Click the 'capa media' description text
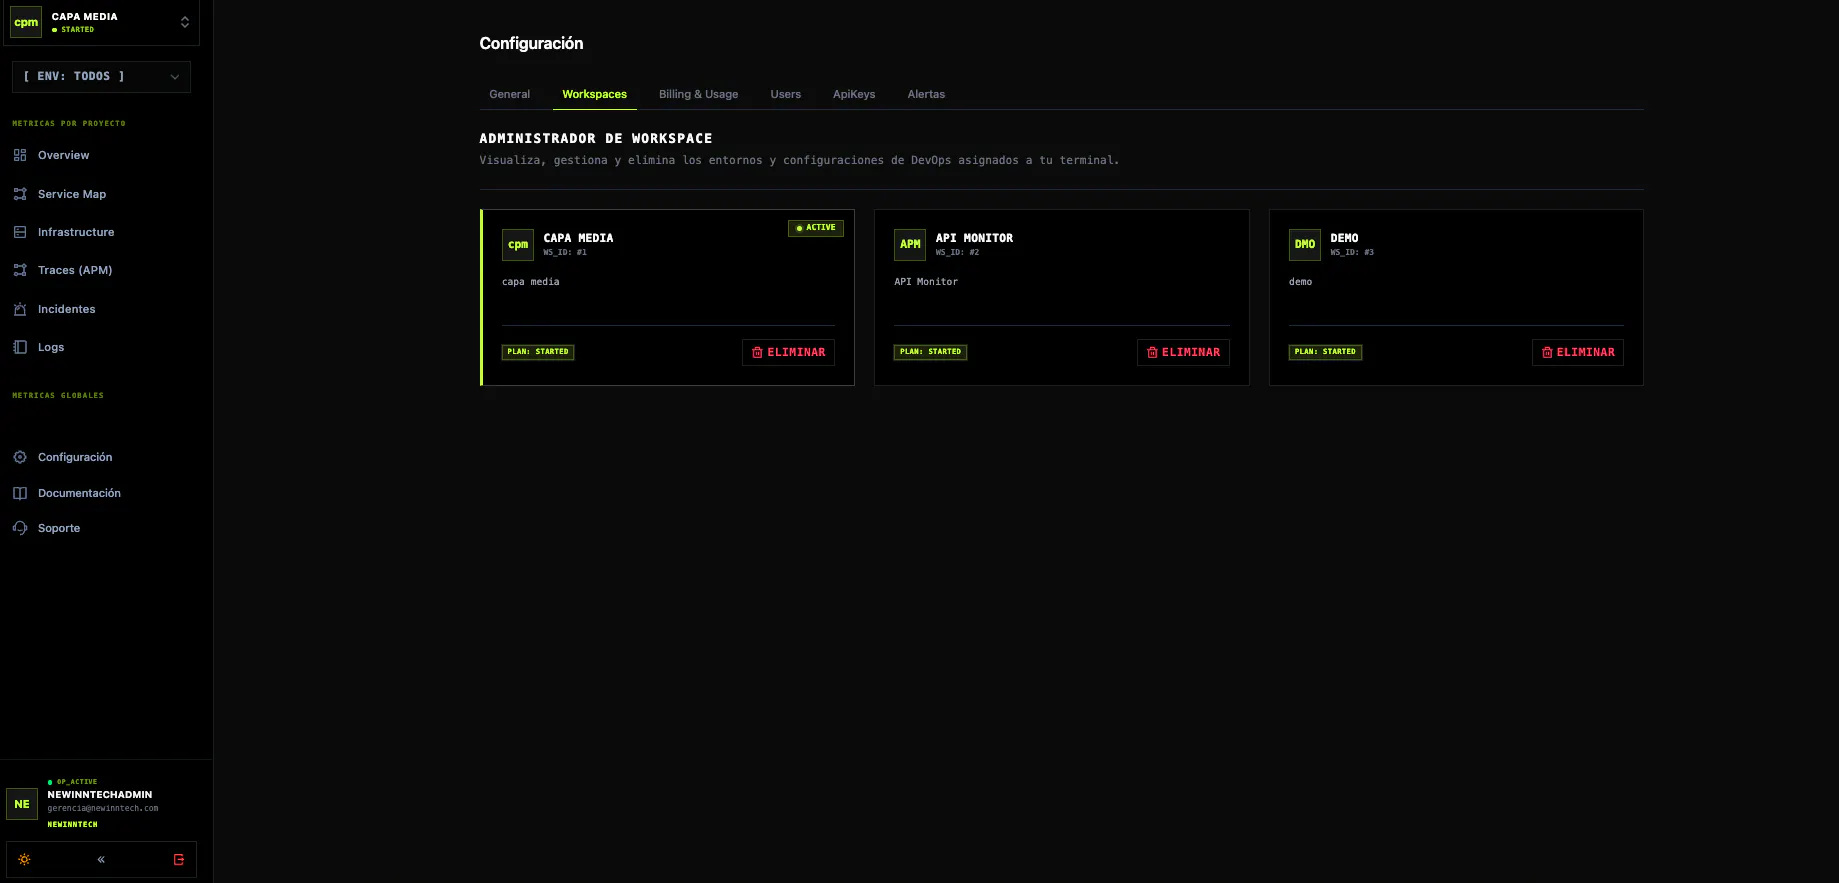This screenshot has height=883, width=1839. click(531, 282)
